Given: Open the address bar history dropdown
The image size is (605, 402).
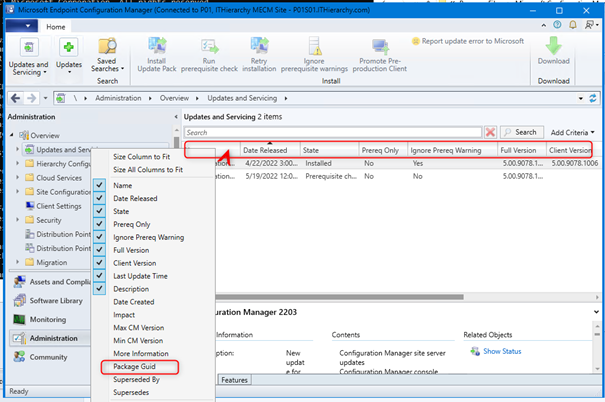Looking at the screenshot, I should point(581,98).
